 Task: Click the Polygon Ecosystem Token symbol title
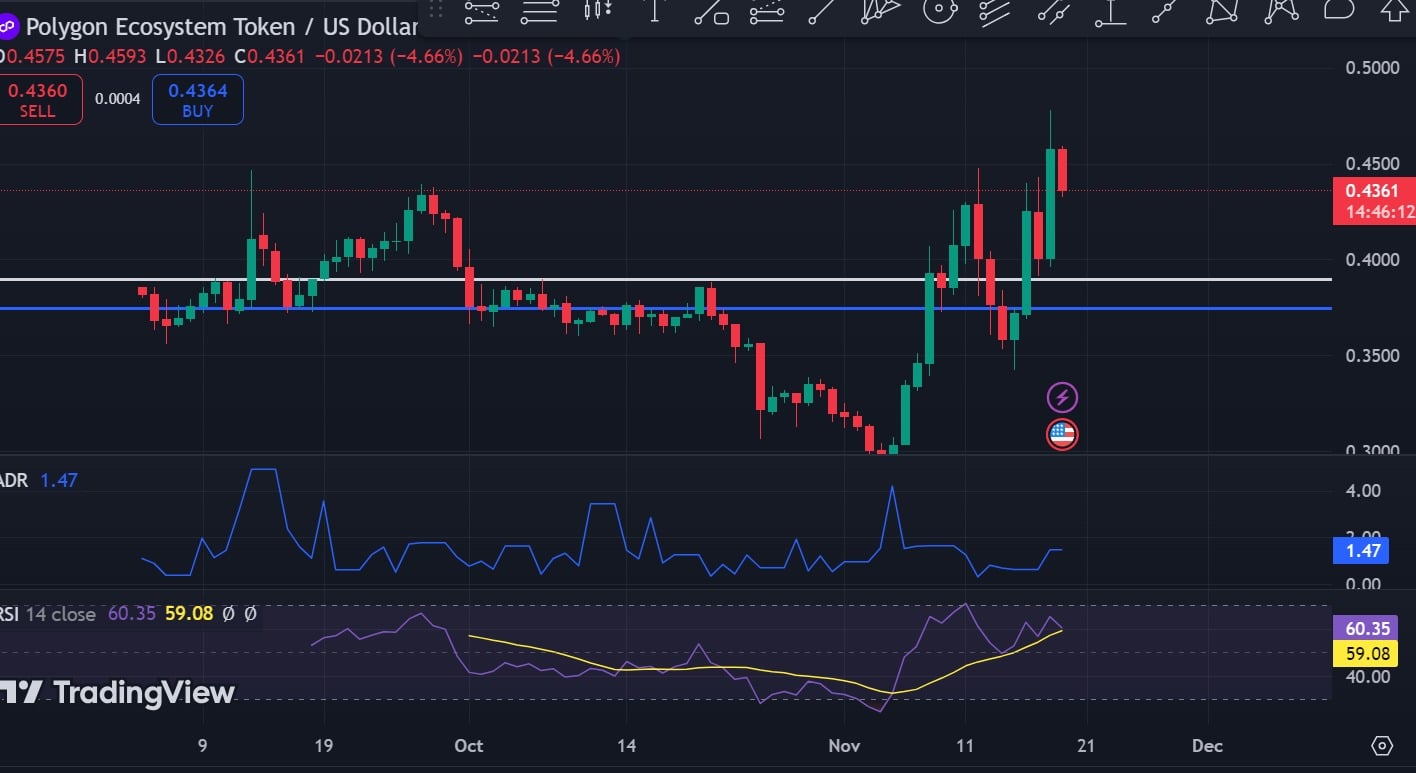(x=222, y=27)
